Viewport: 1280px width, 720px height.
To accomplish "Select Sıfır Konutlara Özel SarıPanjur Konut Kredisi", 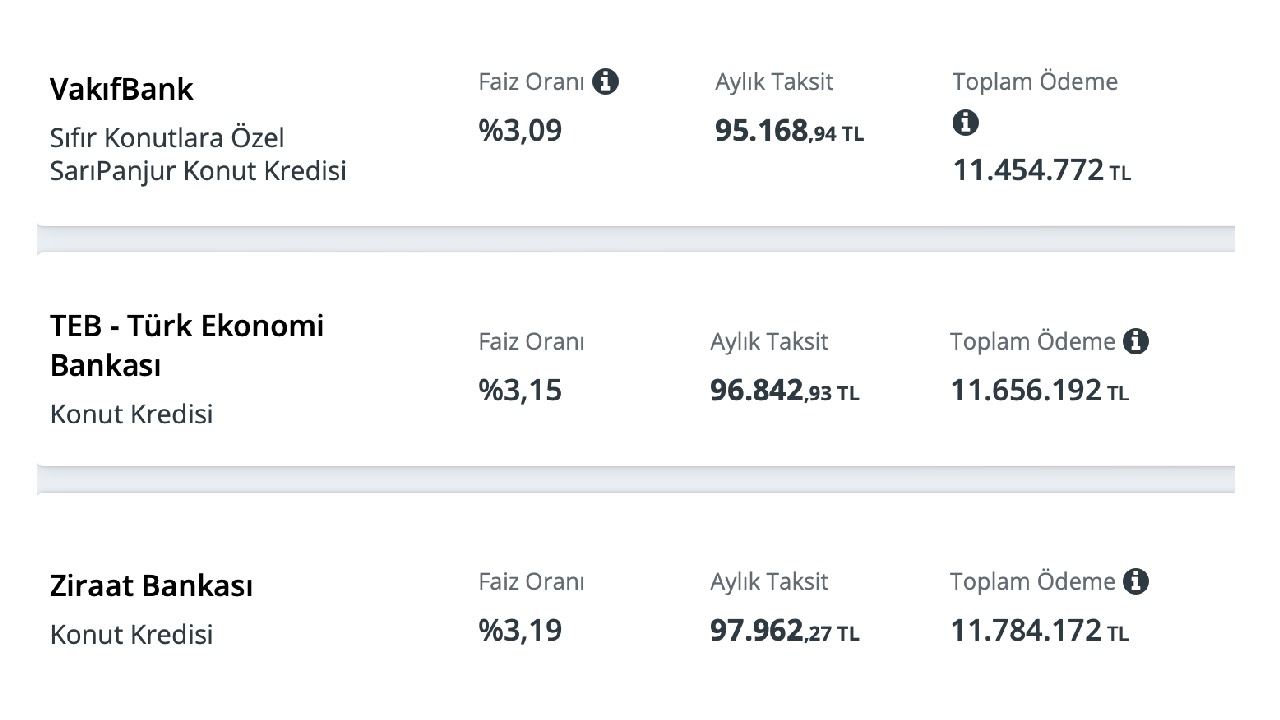I will pyautogui.click(x=198, y=154).
